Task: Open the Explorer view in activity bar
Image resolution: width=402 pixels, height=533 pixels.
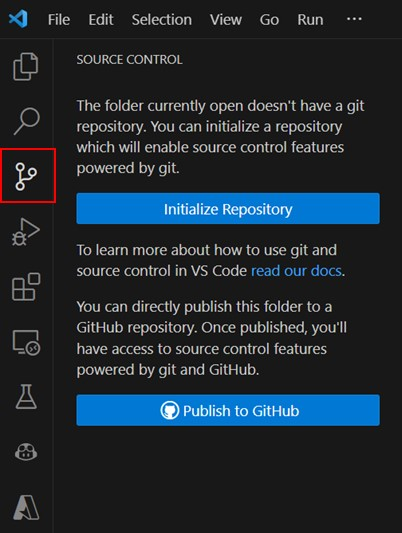Action: pos(26,66)
